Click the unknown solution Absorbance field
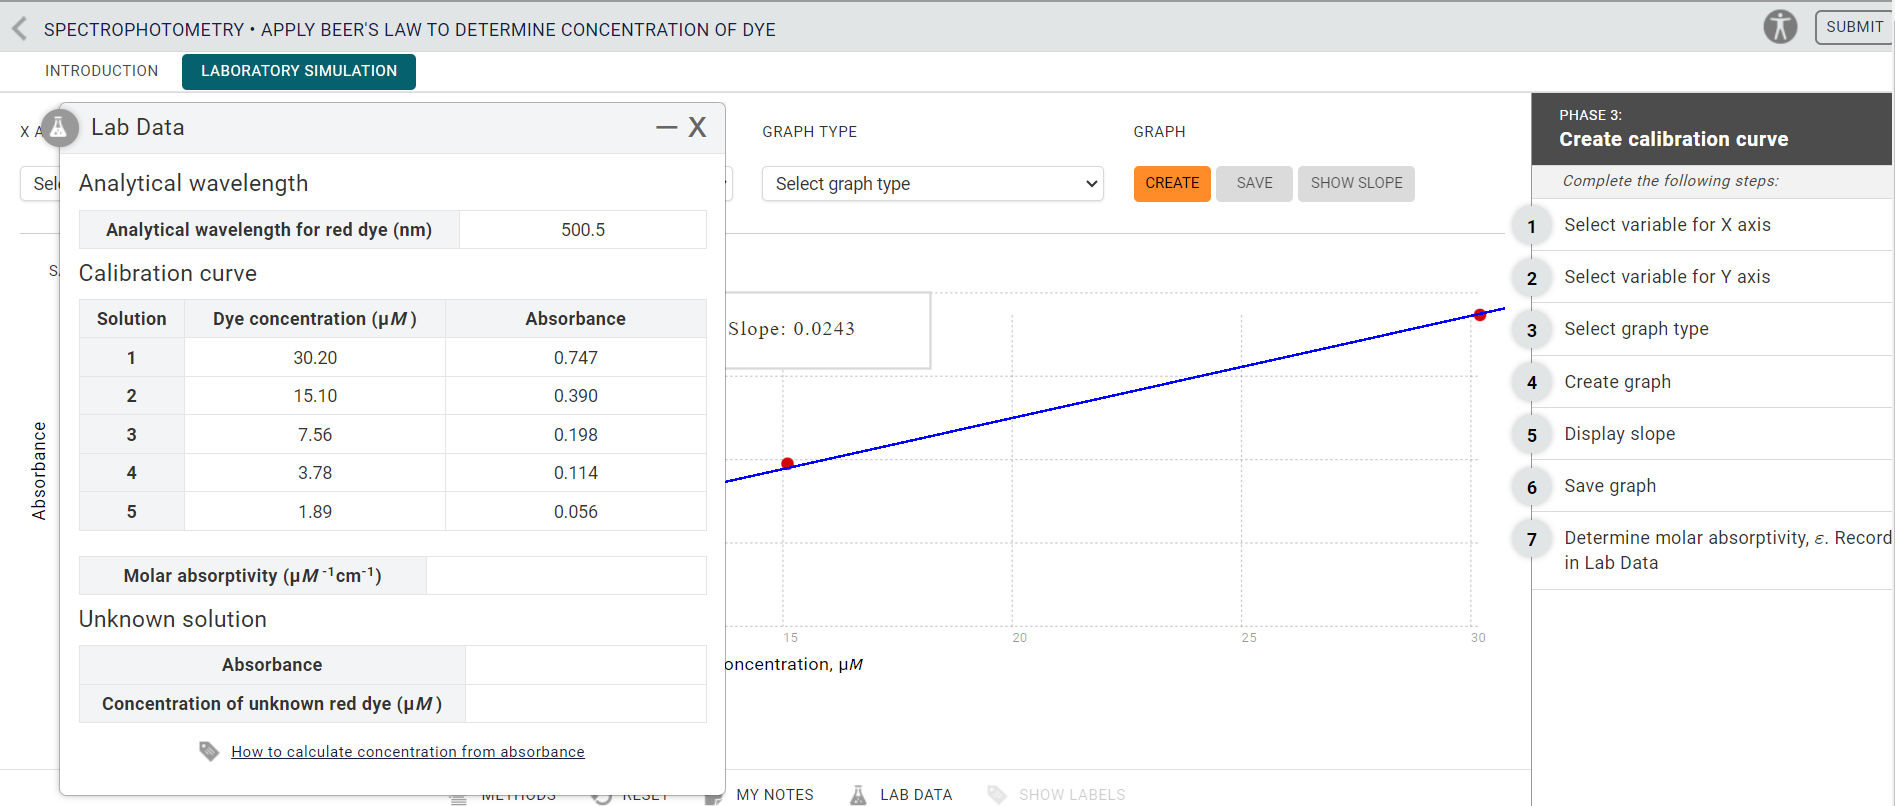The width and height of the screenshot is (1895, 806). (x=586, y=665)
